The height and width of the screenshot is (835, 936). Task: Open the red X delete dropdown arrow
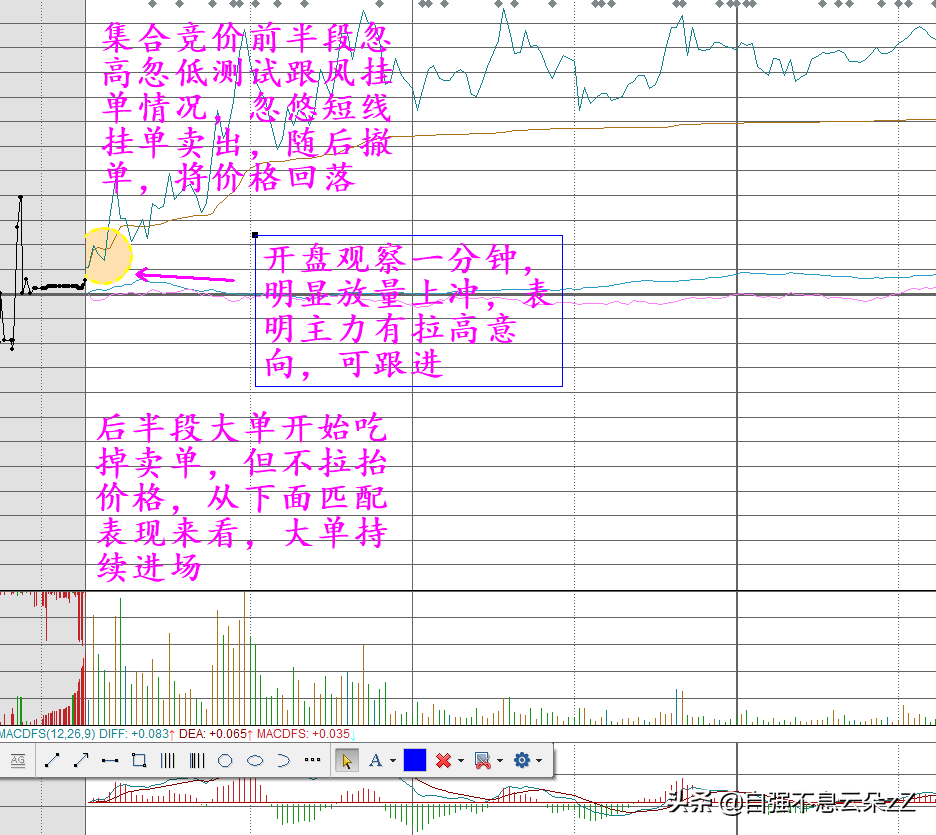tap(461, 762)
